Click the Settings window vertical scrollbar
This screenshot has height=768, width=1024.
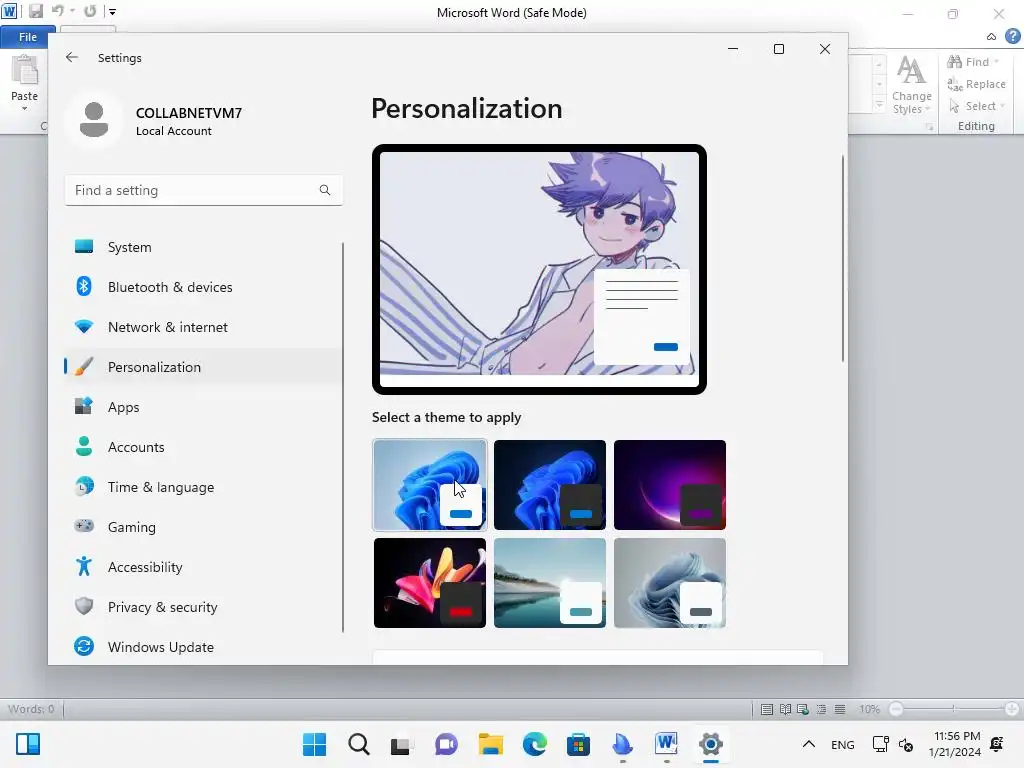coord(842,258)
